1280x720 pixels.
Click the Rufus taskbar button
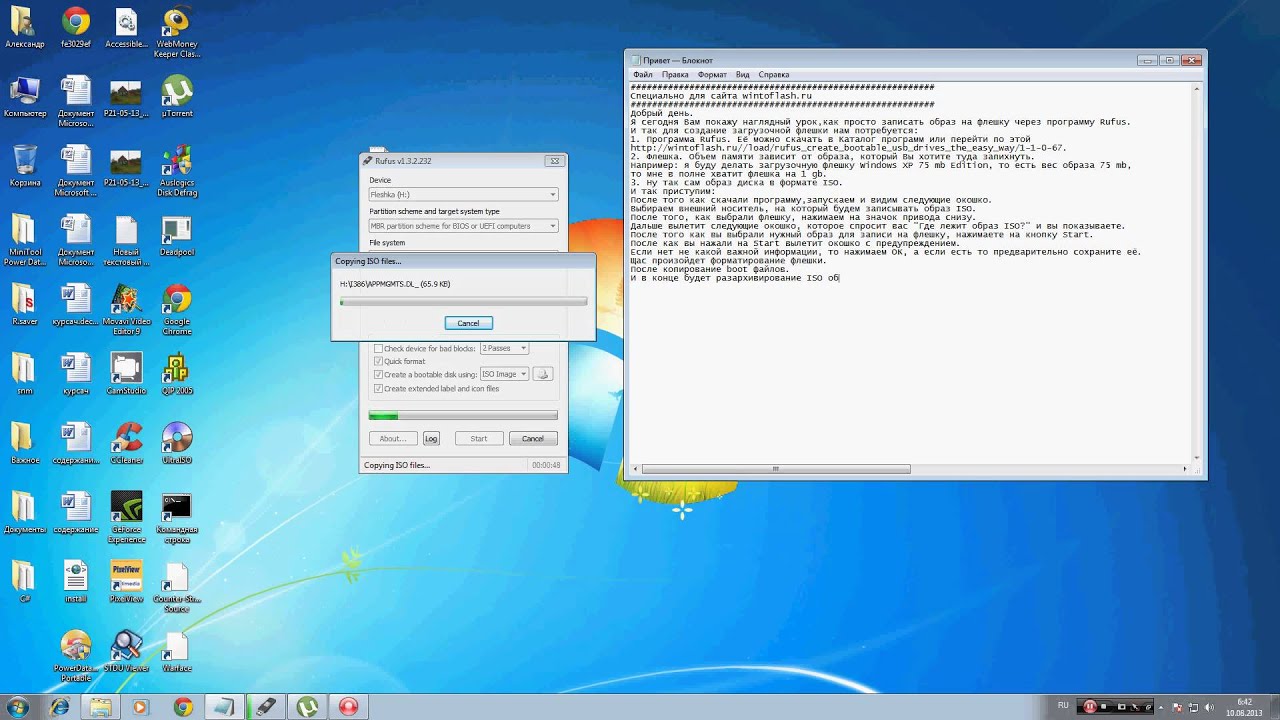[x=265, y=706]
